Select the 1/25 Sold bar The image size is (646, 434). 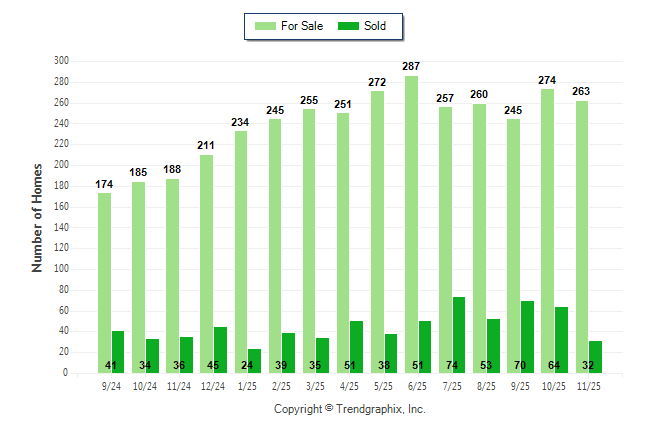tap(255, 360)
